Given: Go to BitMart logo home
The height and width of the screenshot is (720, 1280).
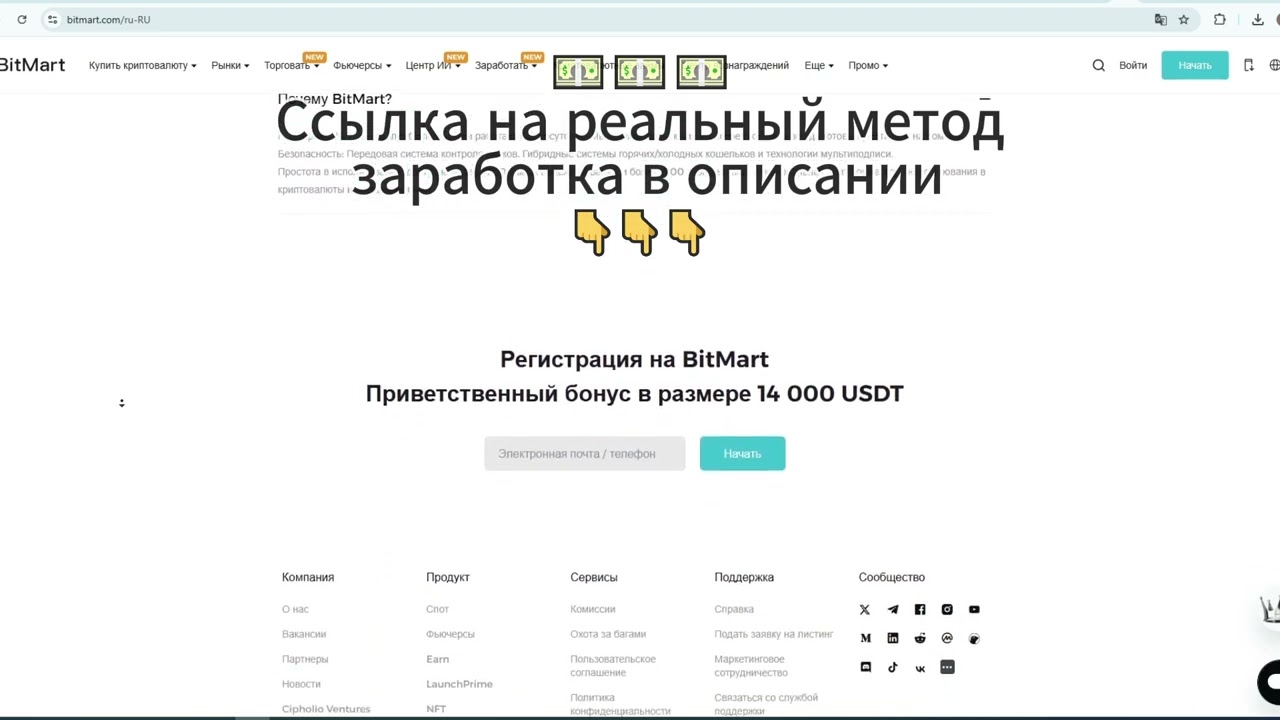Looking at the screenshot, I should [32, 65].
